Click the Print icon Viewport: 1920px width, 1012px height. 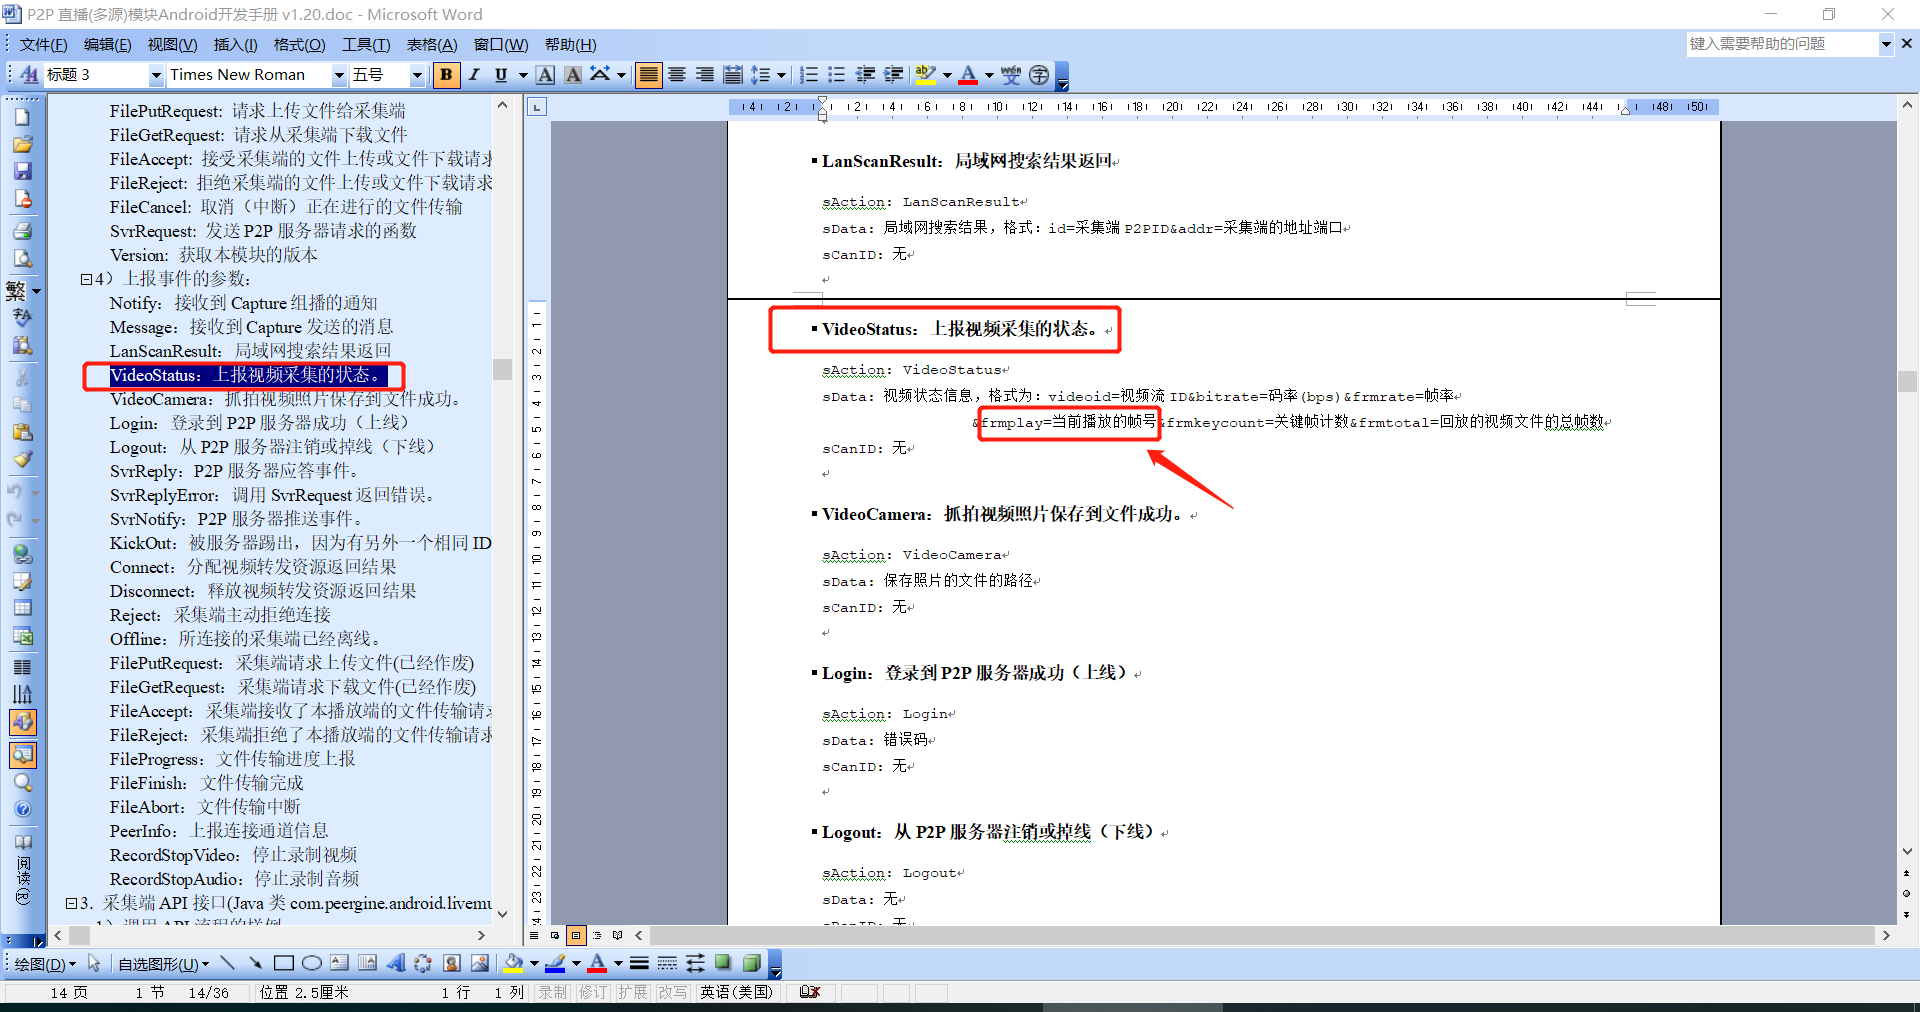point(22,231)
